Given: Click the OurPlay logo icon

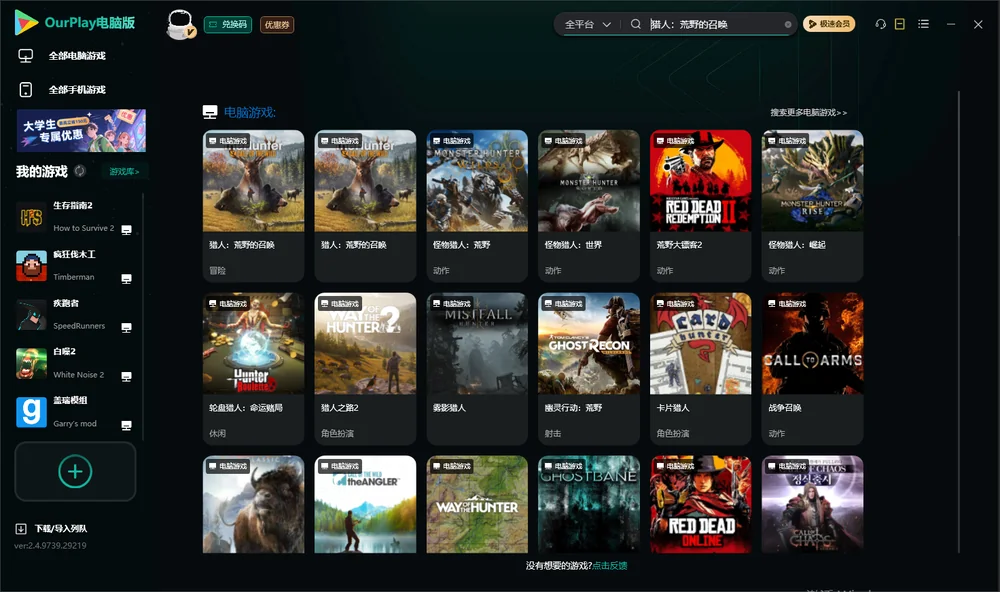Looking at the screenshot, I should 26,22.
